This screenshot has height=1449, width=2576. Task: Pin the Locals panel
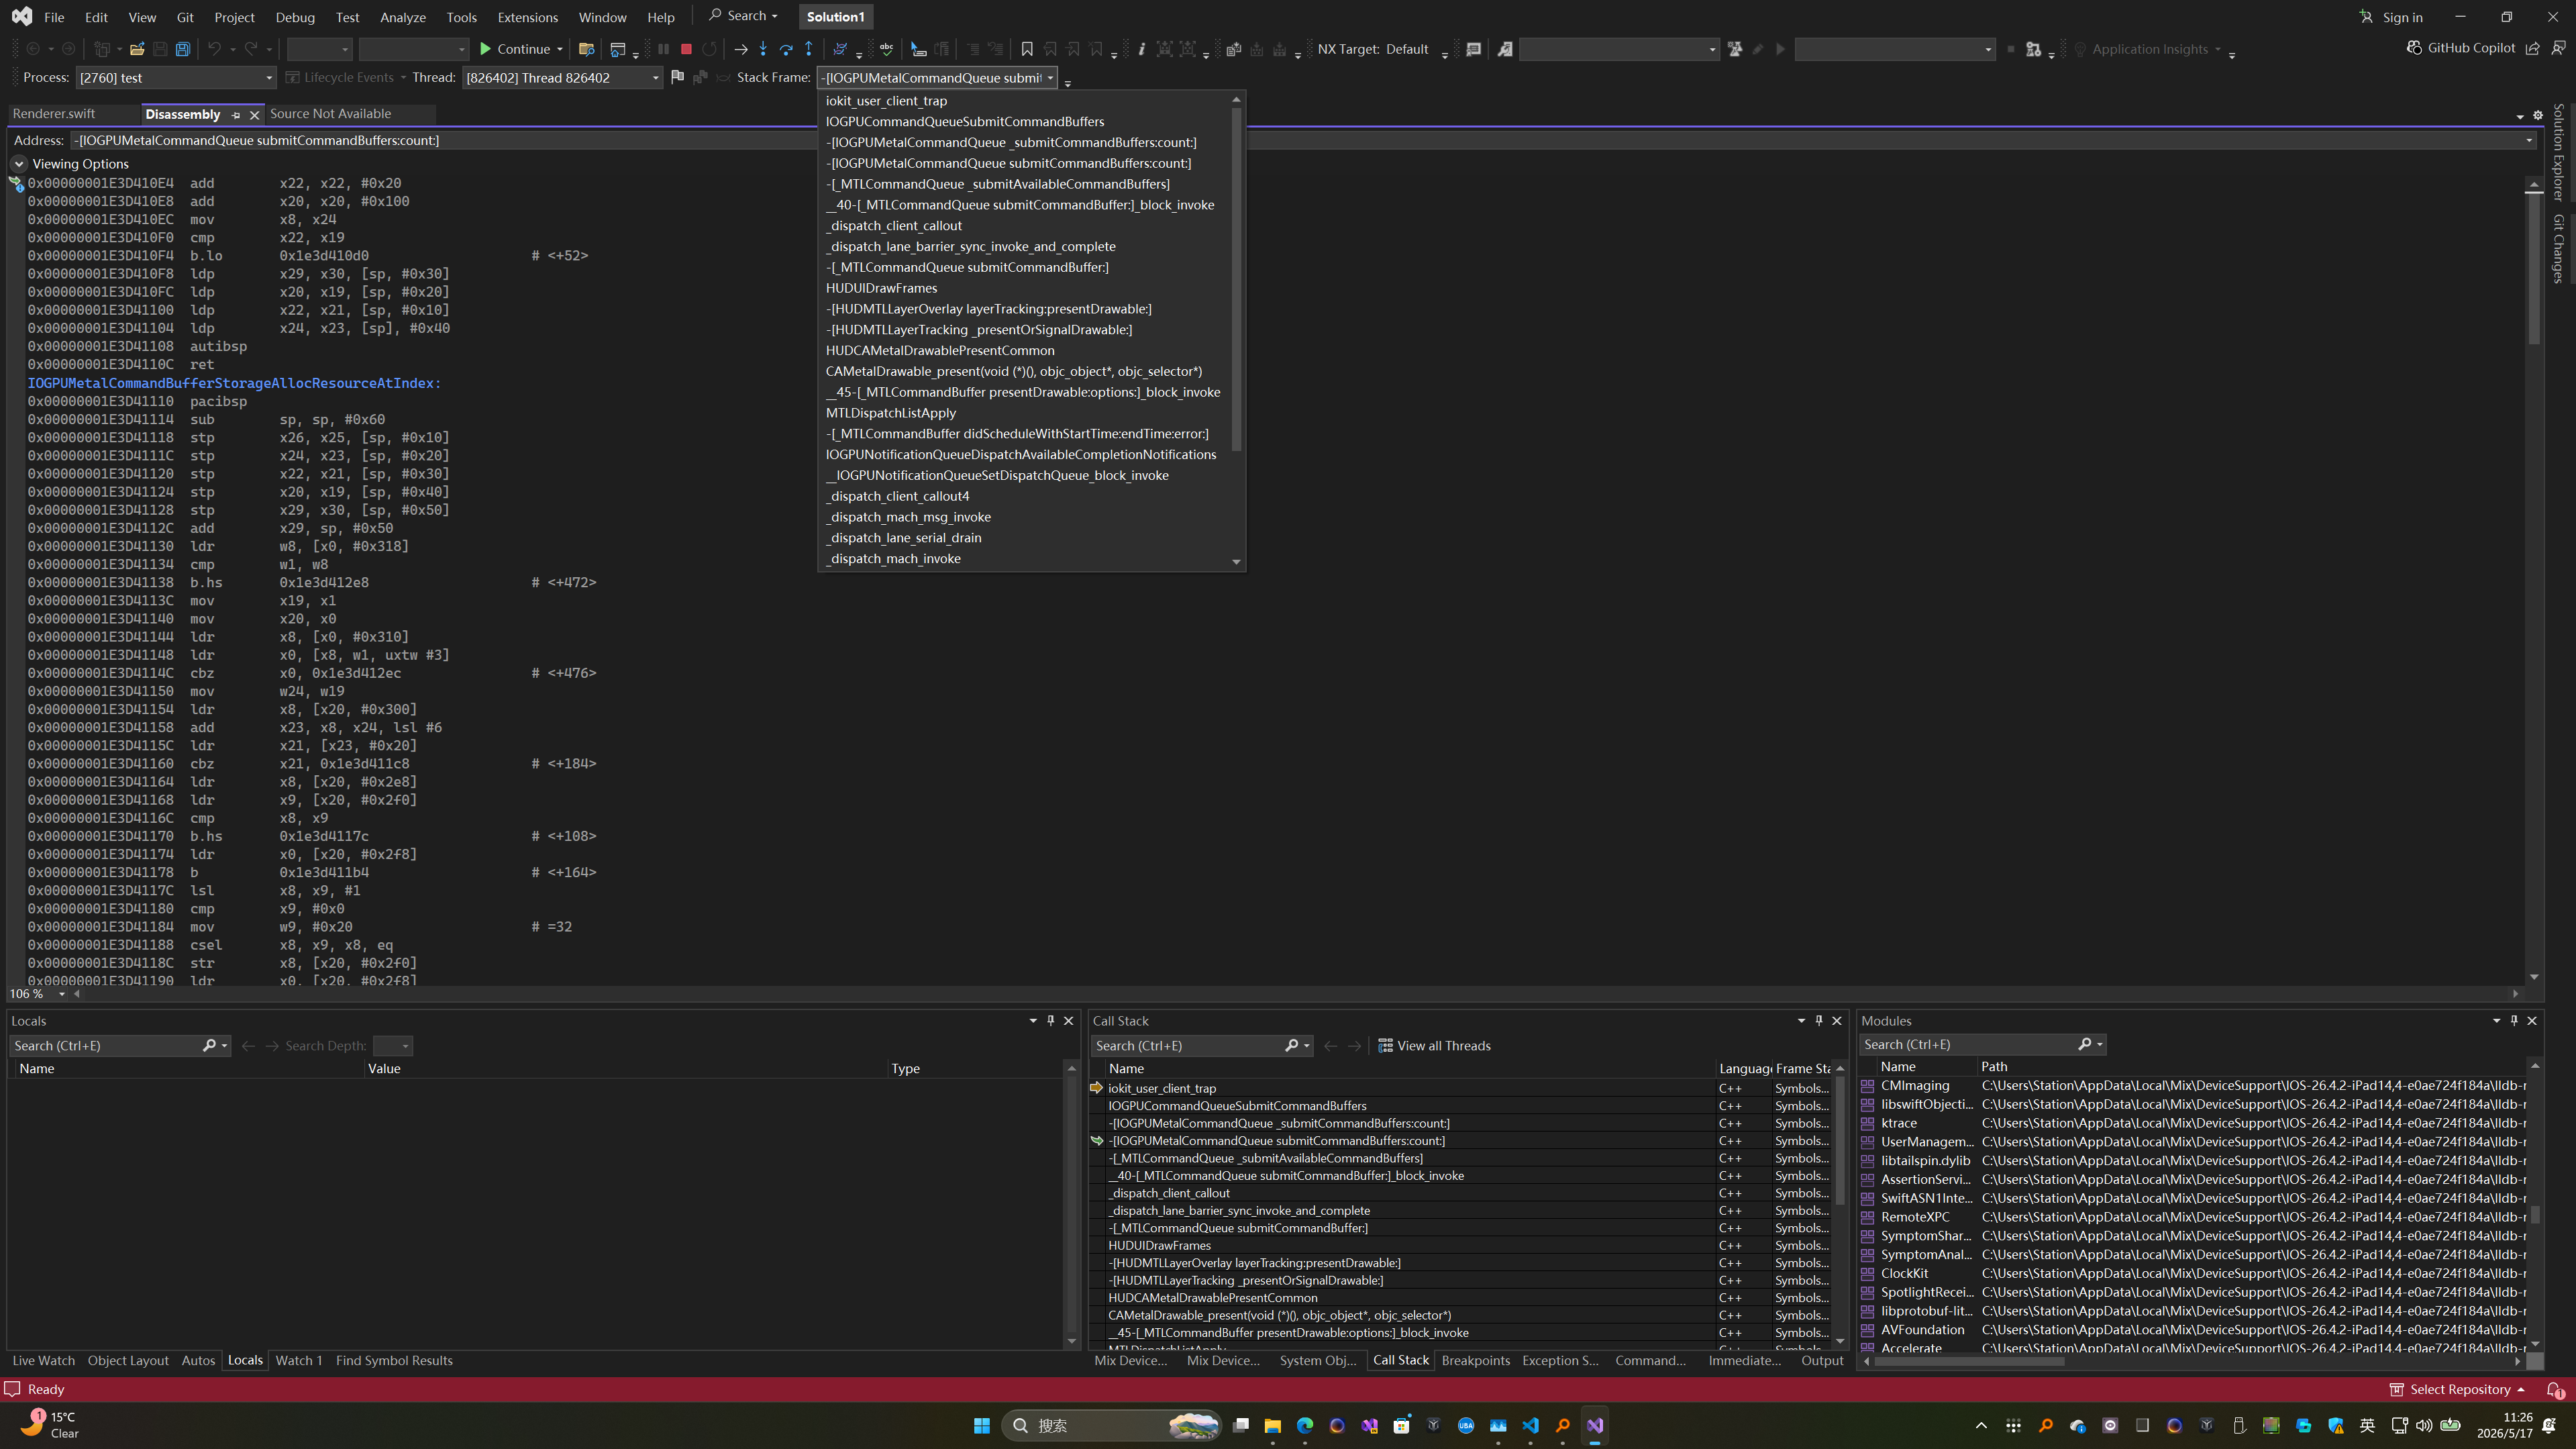coord(1050,1020)
